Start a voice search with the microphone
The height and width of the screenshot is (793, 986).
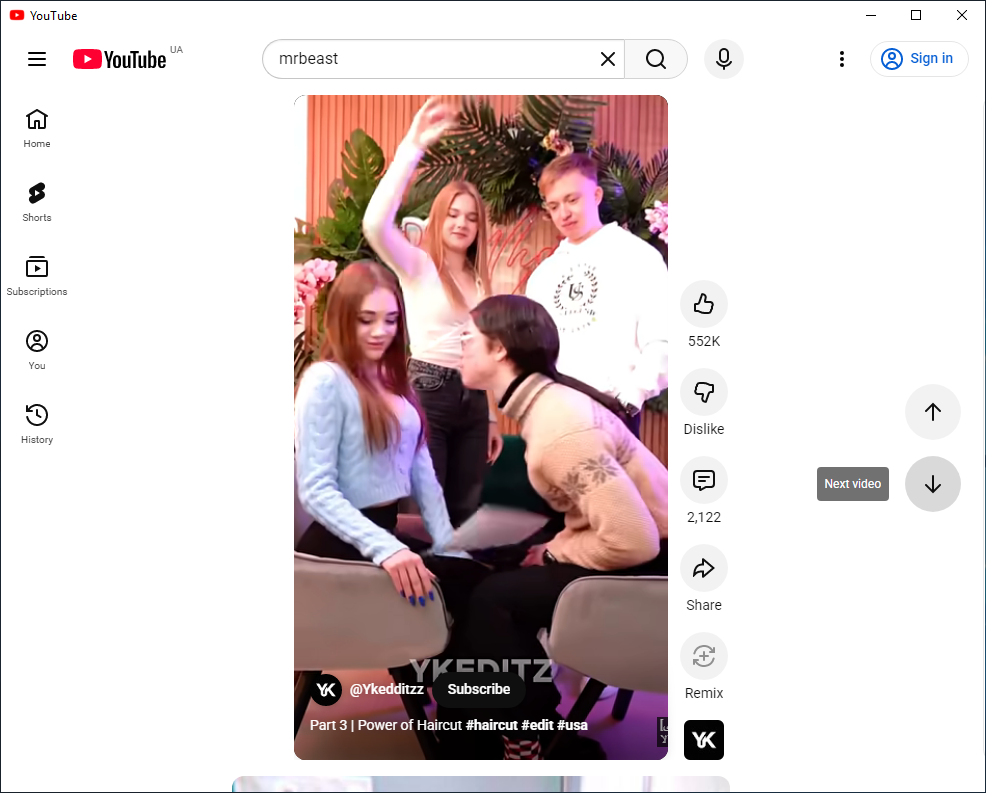(723, 59)
